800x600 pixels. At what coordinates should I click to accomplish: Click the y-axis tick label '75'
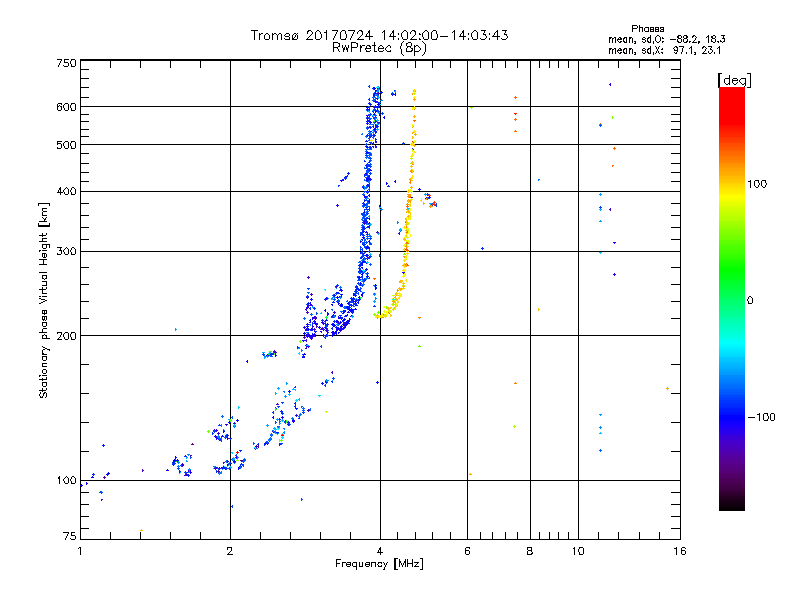[x=69, y=536]
